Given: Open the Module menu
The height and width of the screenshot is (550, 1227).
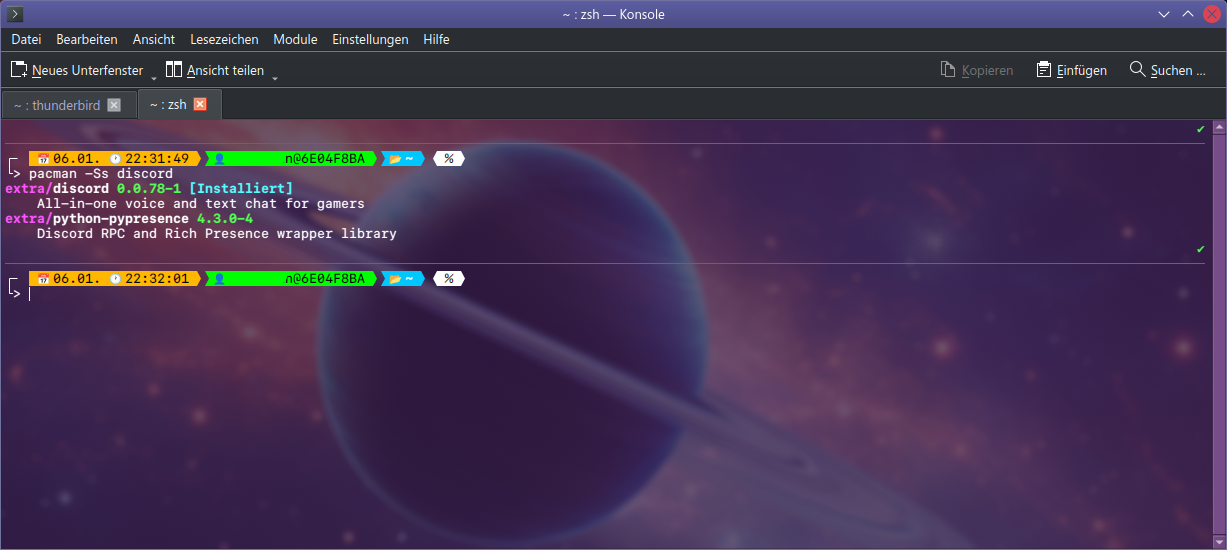Looking at the screenshot, I should click(x=295, y=40).
